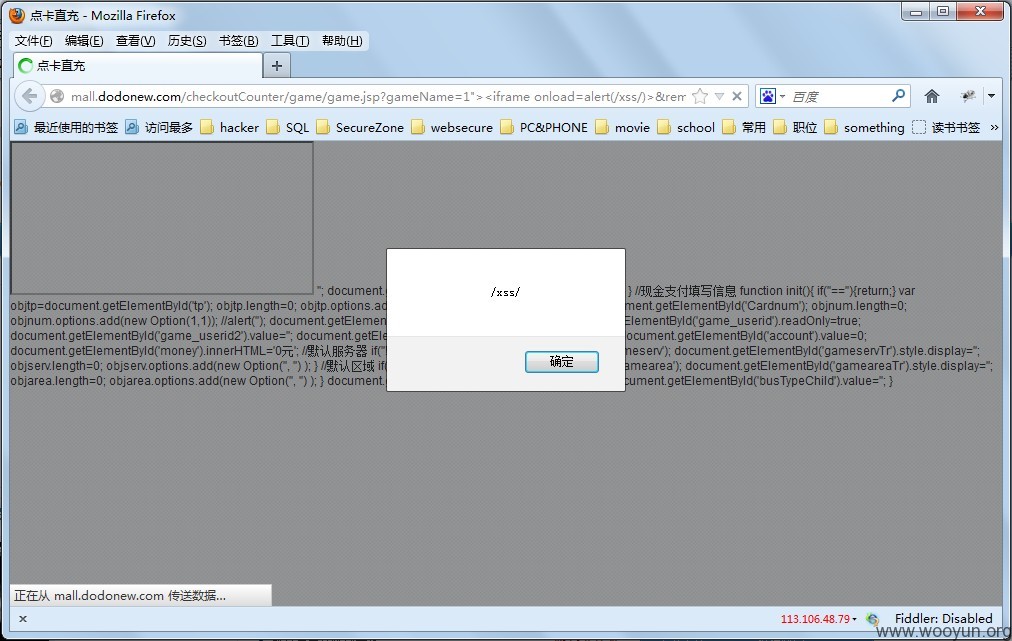Open 最近使用的书签 bookmark folder
Screen dimensions: 1012x641
pos(66,127)
